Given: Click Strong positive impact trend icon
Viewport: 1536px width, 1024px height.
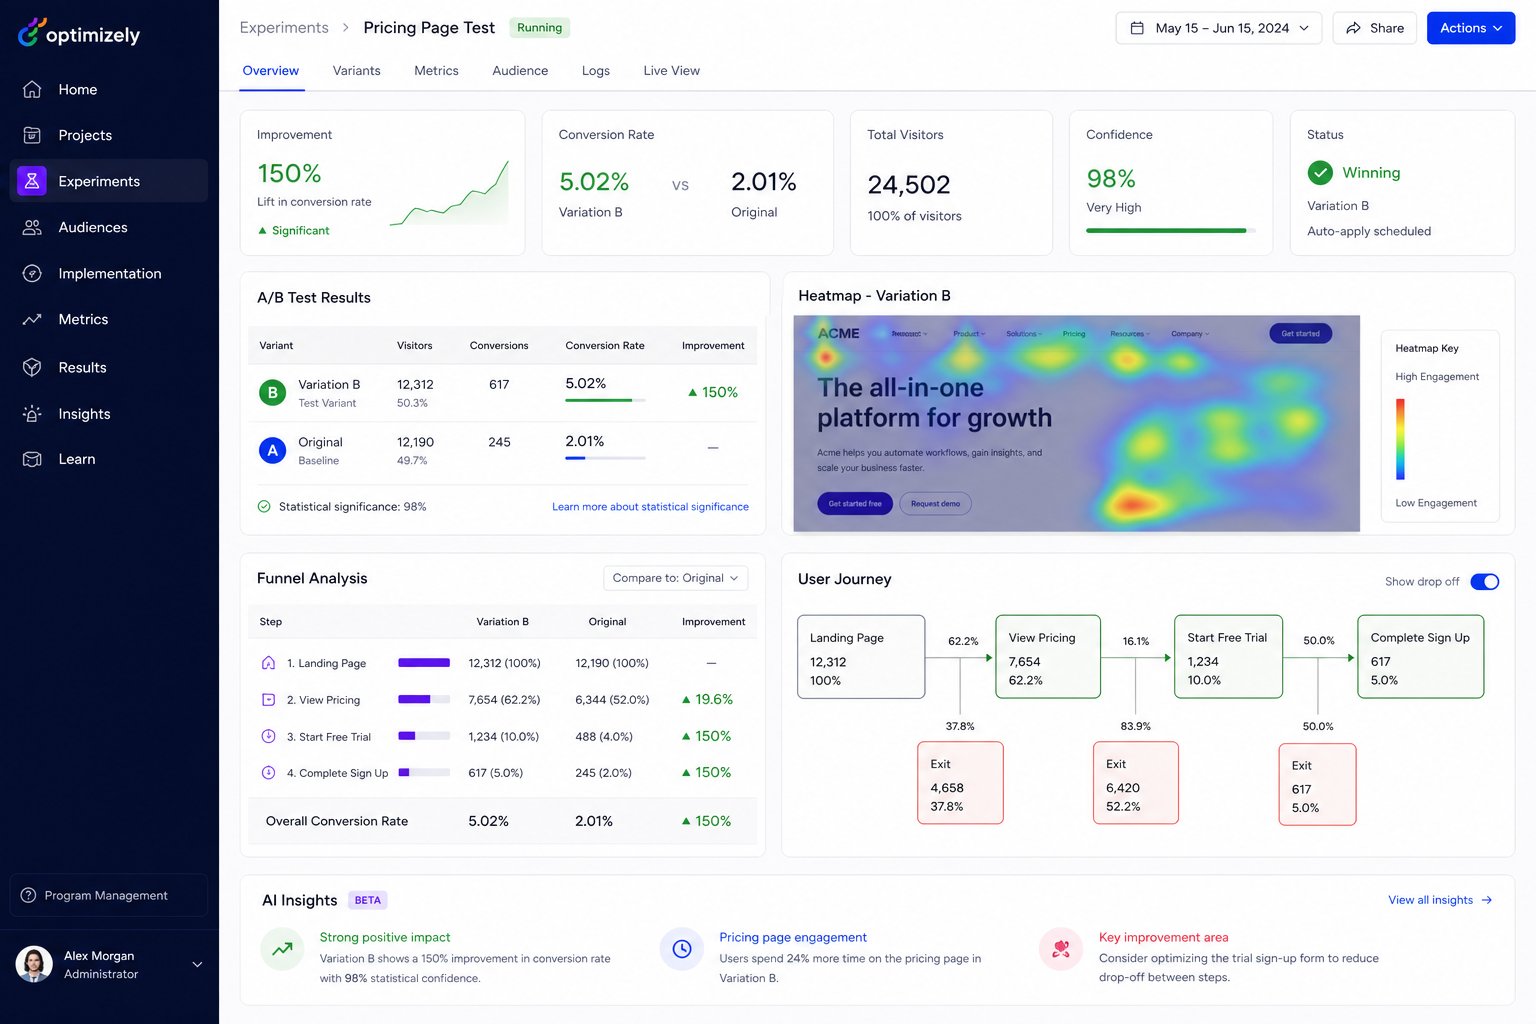Looking at the screenshot, I should coord(282,949).
